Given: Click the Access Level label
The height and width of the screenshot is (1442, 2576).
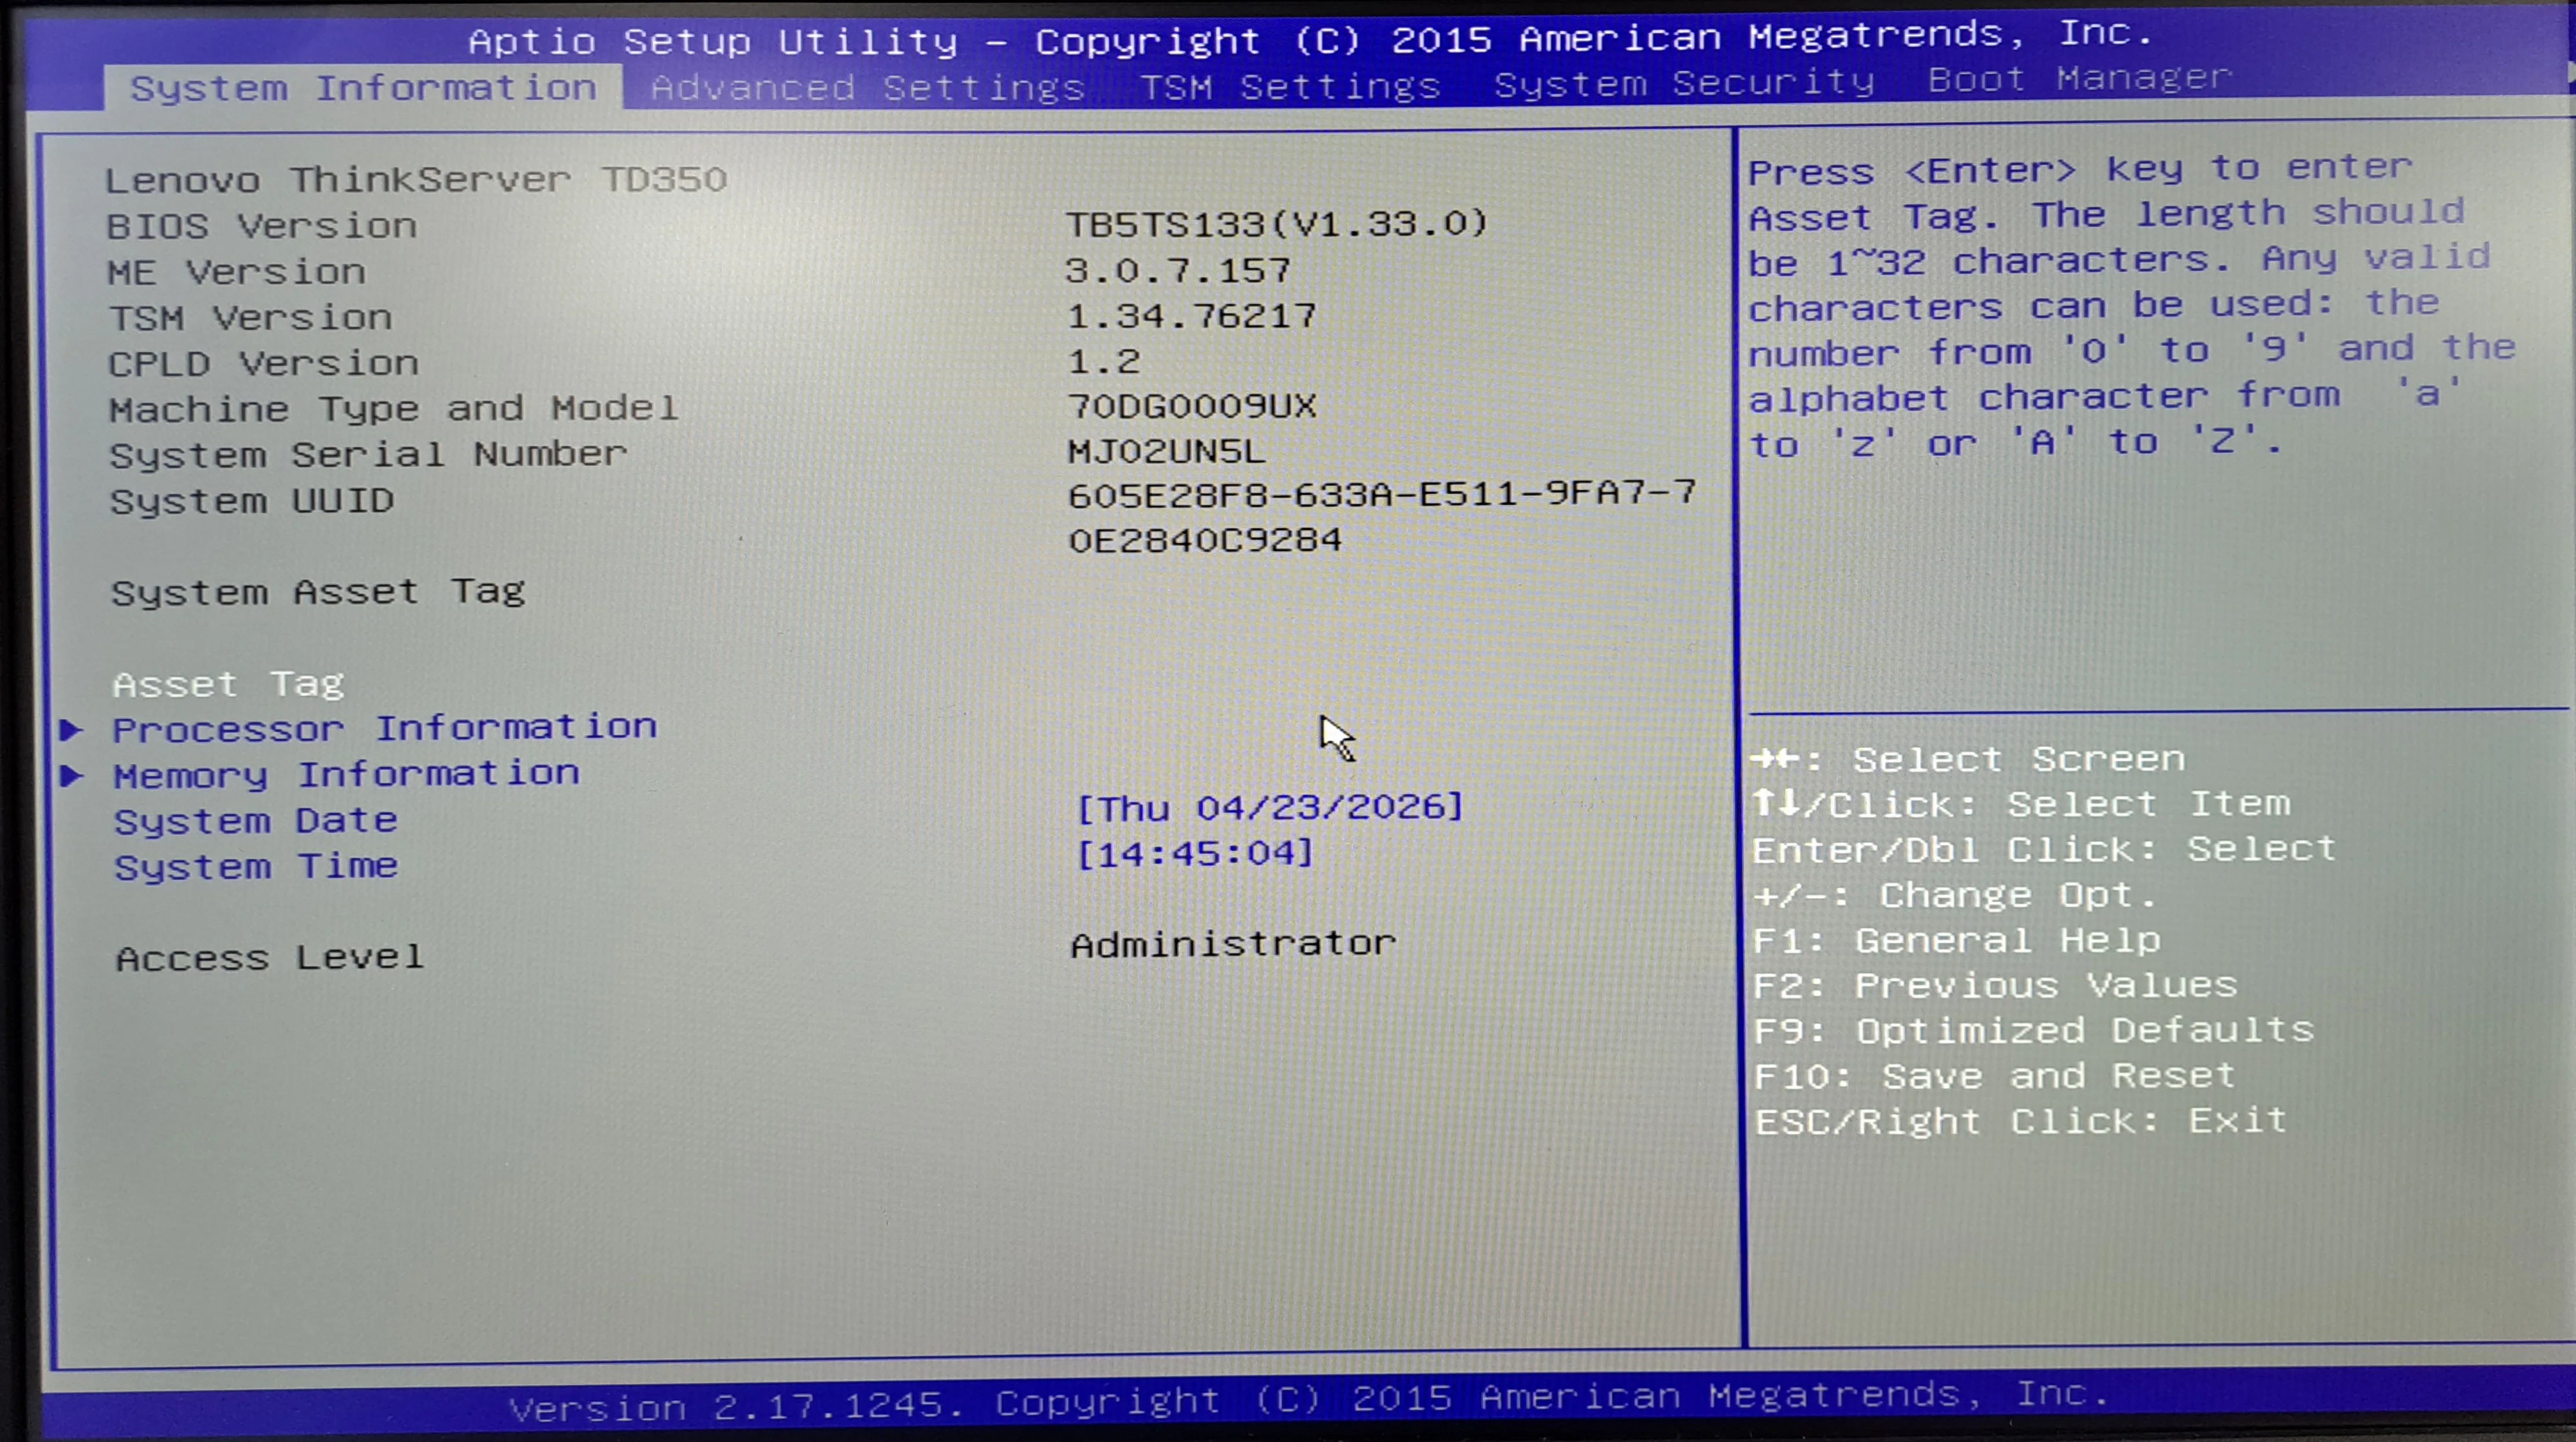Looking at the screenshot, I should [270, 958].
